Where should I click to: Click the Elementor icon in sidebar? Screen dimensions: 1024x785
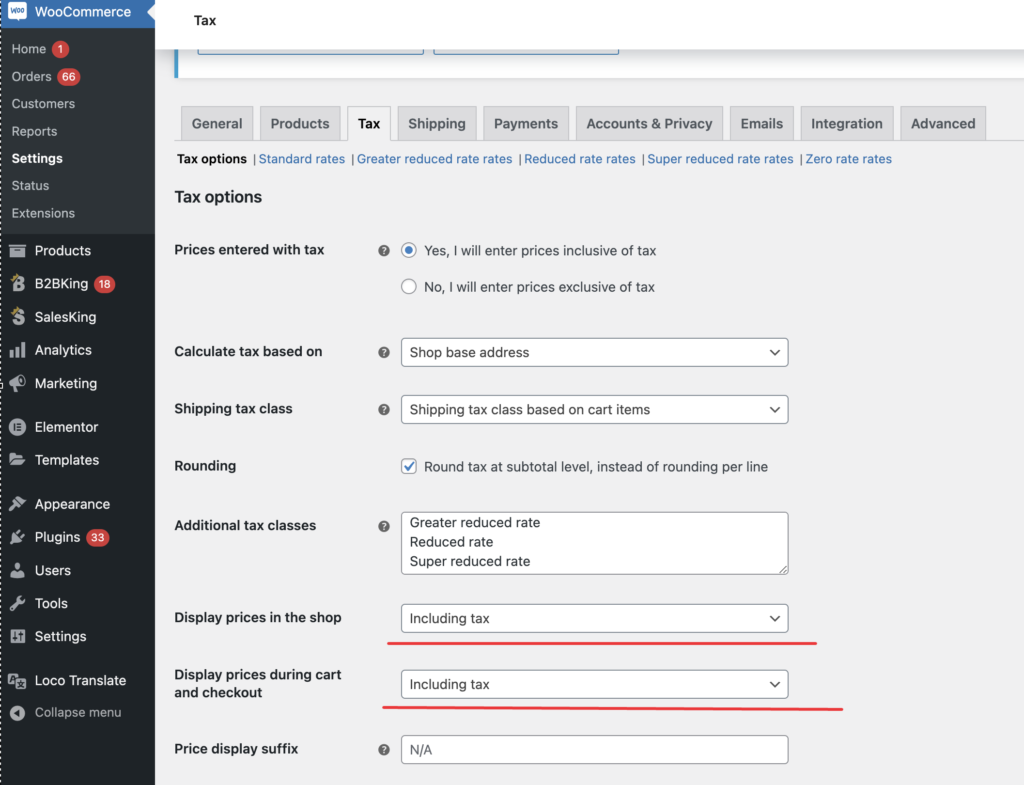point(18,427)
